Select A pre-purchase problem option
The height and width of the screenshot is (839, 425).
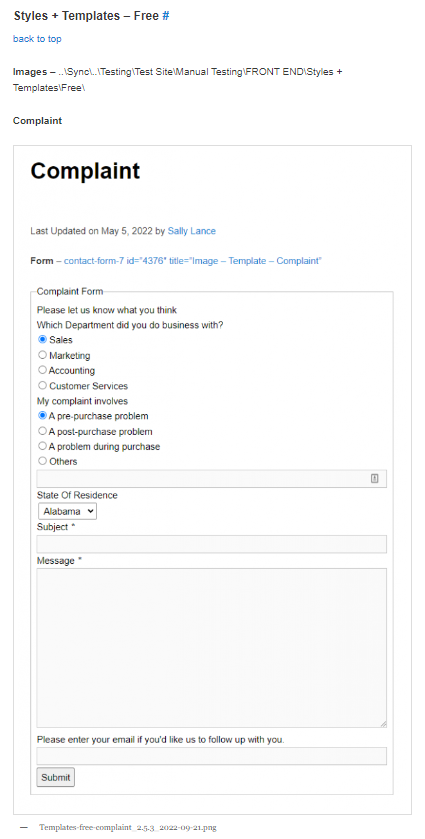[x=42, y=415]
